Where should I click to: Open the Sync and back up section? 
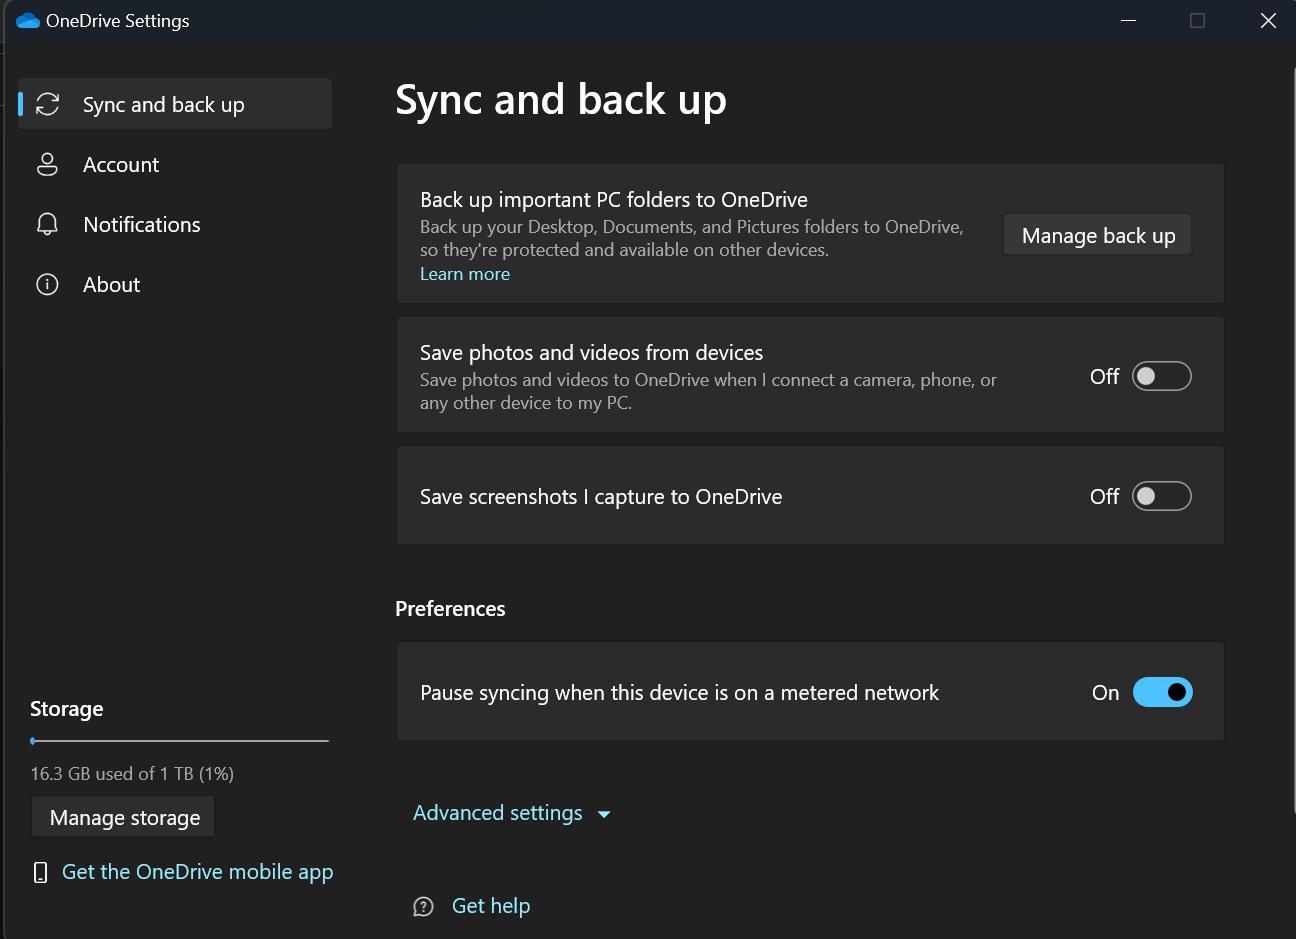click(x=175, y=104)
